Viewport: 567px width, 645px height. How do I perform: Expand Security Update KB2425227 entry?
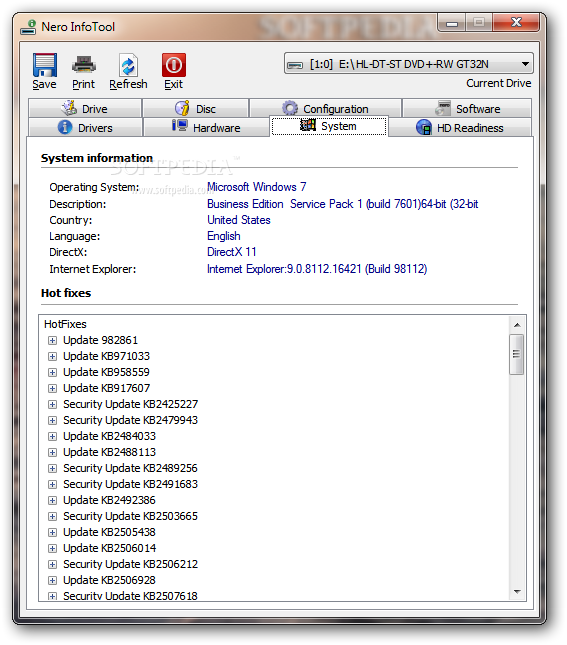click(52, 404)
